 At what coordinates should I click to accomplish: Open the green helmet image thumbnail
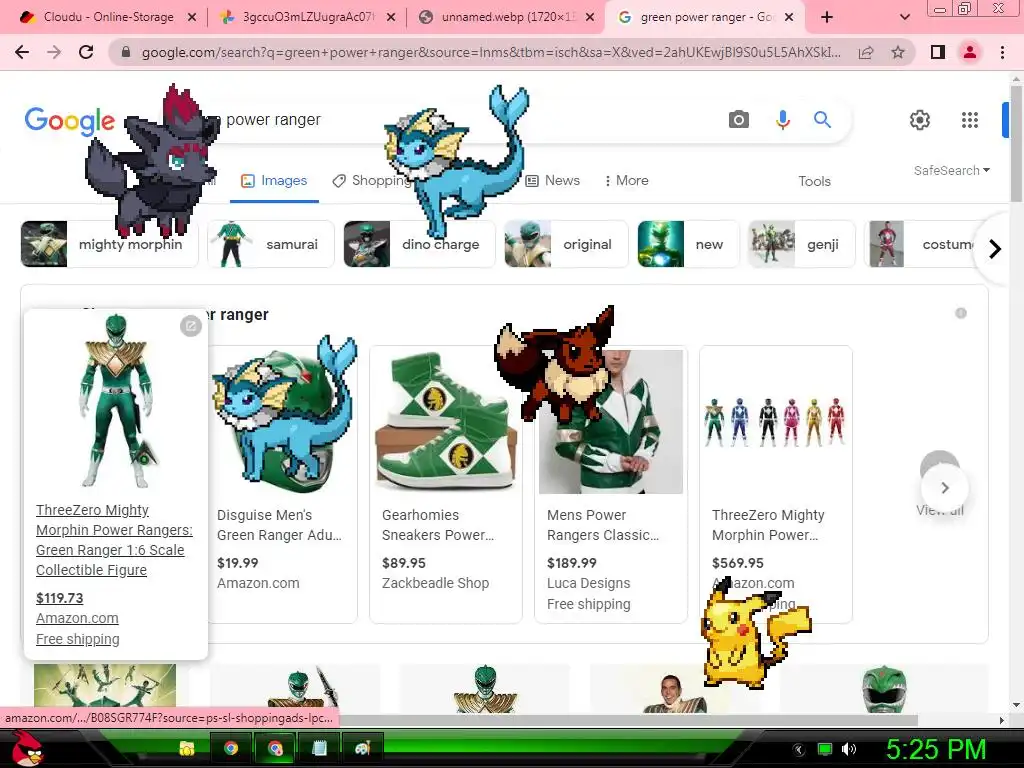[884, 689]
